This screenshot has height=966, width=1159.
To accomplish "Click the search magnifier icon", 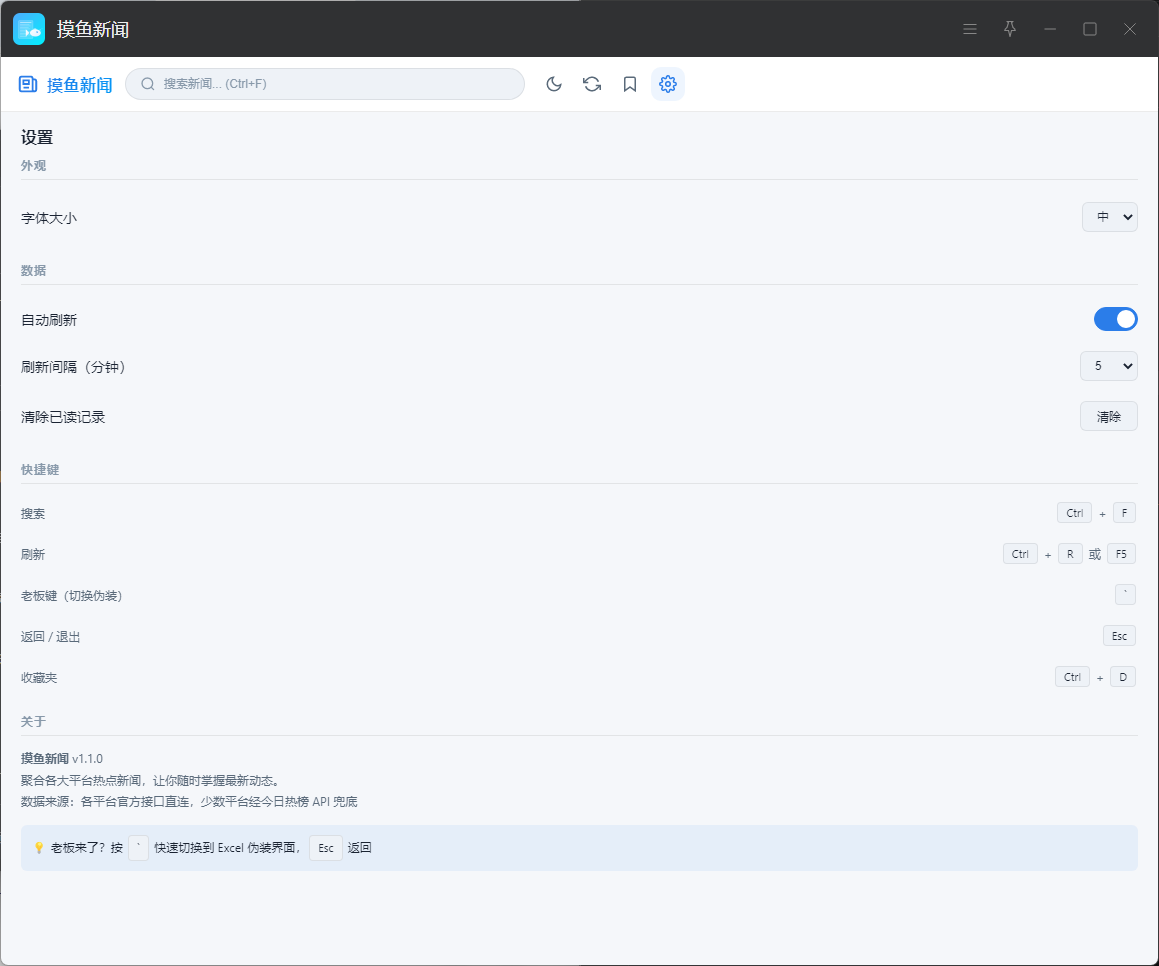I will pos(148,84).
